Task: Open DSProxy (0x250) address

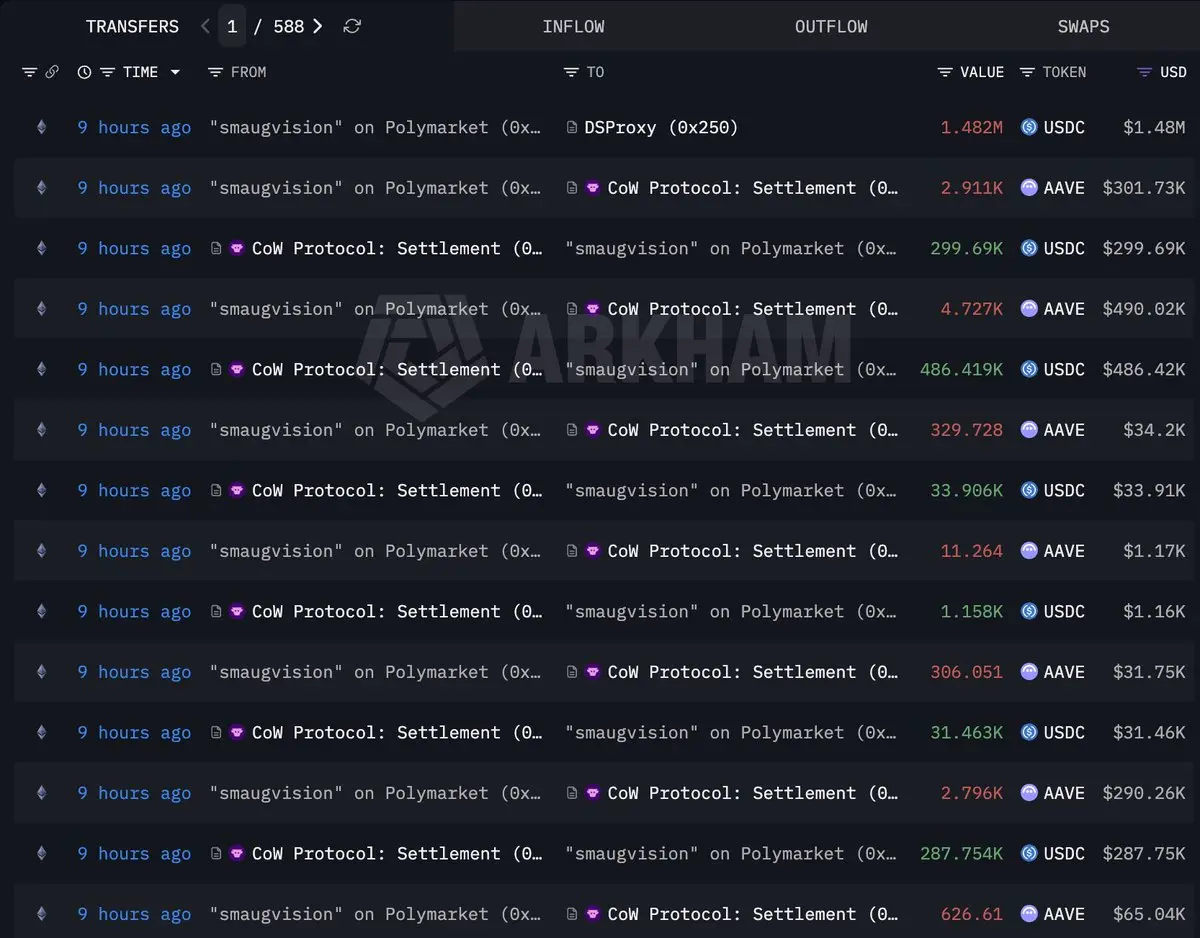Action: pyautogui.click(x=661, y=128)
